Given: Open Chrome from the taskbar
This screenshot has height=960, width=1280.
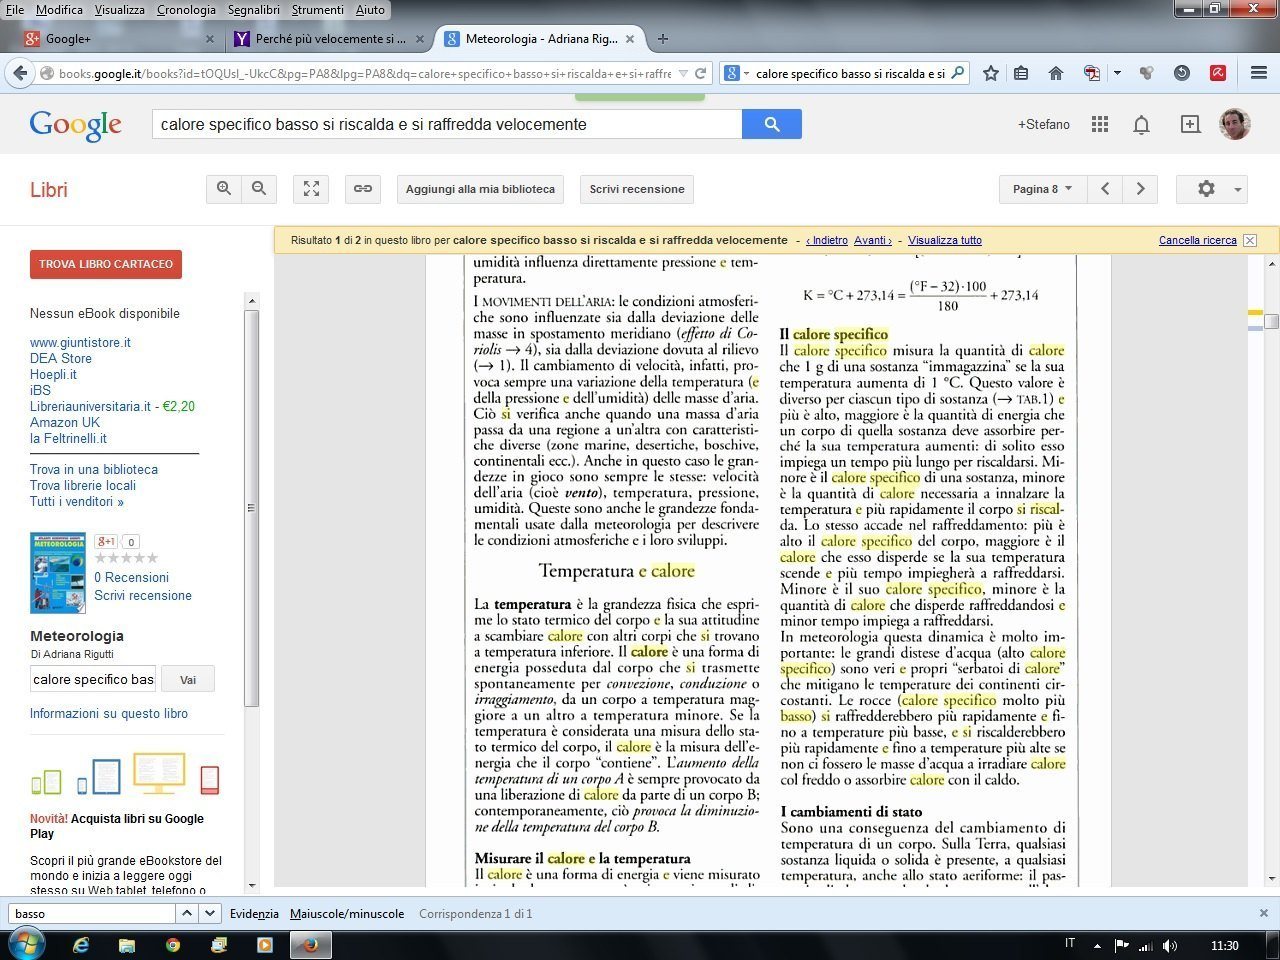Looking at the screenshot, I should 173,944.
